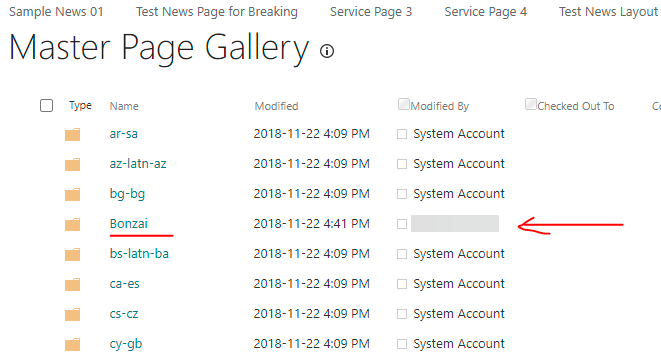The width and height of the screenshot is (661, 362).
Task: Tick the presence checkbox in bg-bg row
Action: click(x=402, y=194)
